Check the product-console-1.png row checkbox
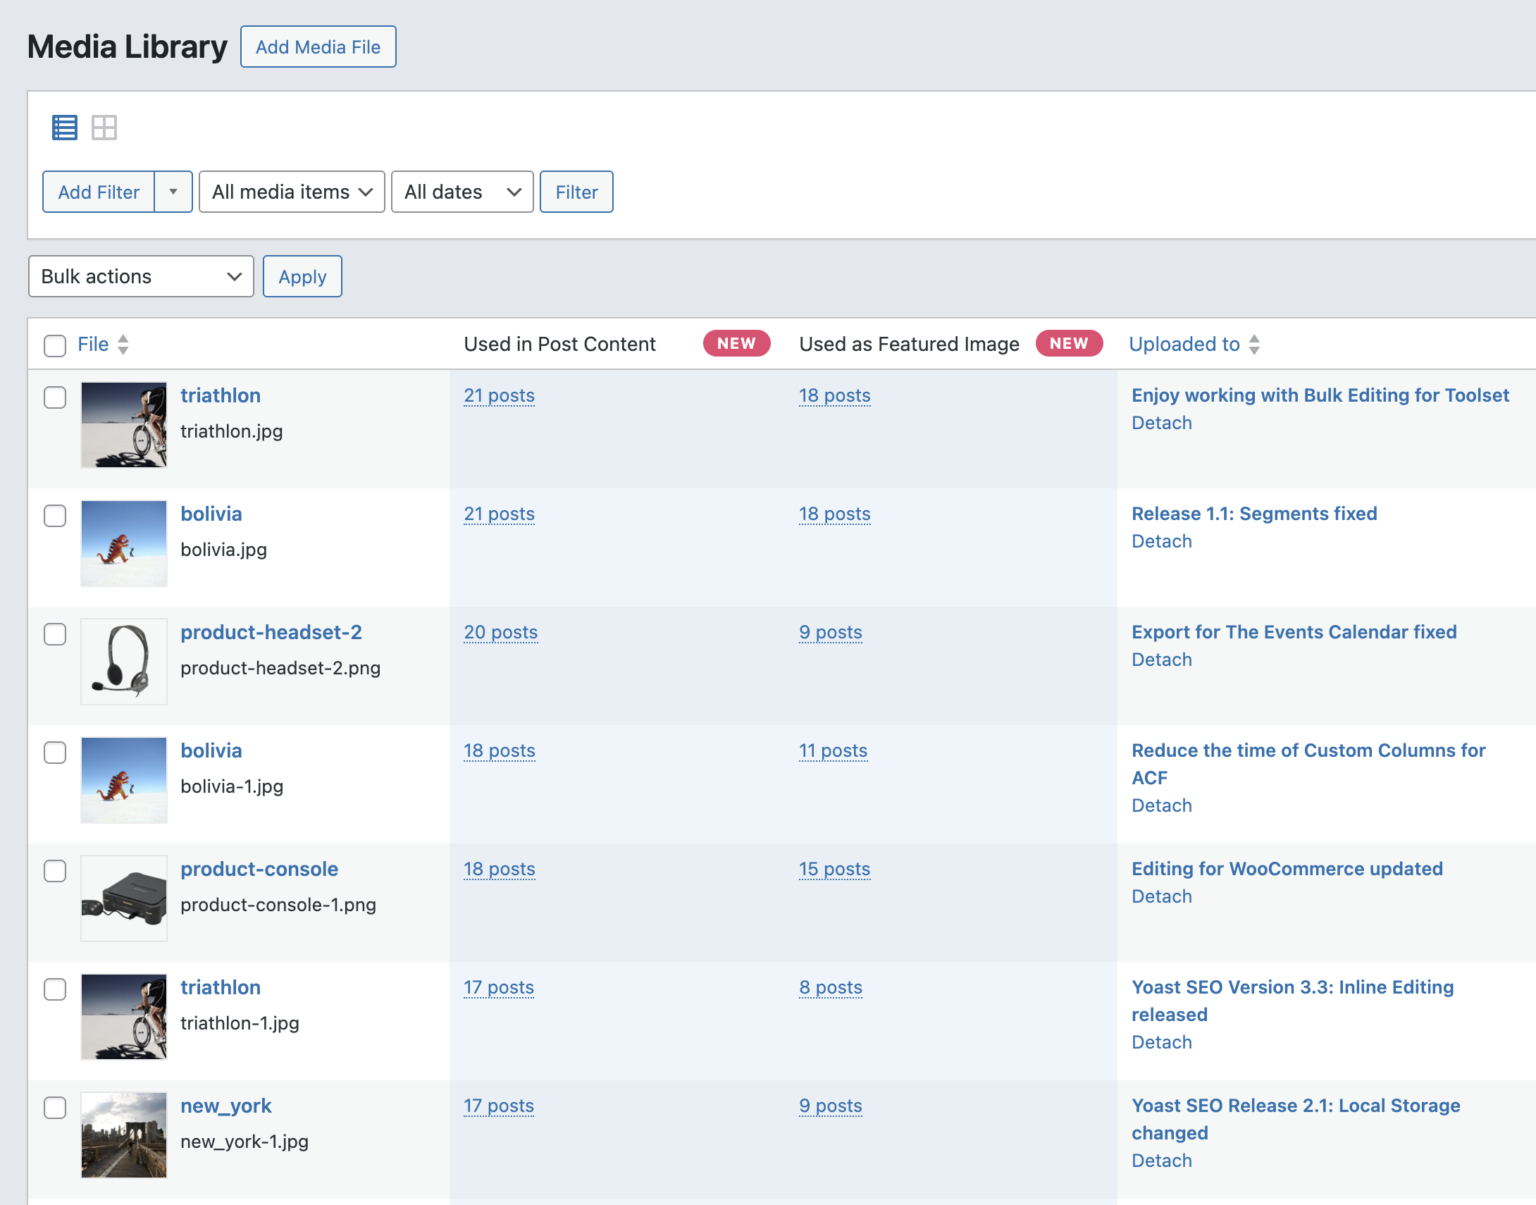The image size is (1536, 1205). click(55, 871)
